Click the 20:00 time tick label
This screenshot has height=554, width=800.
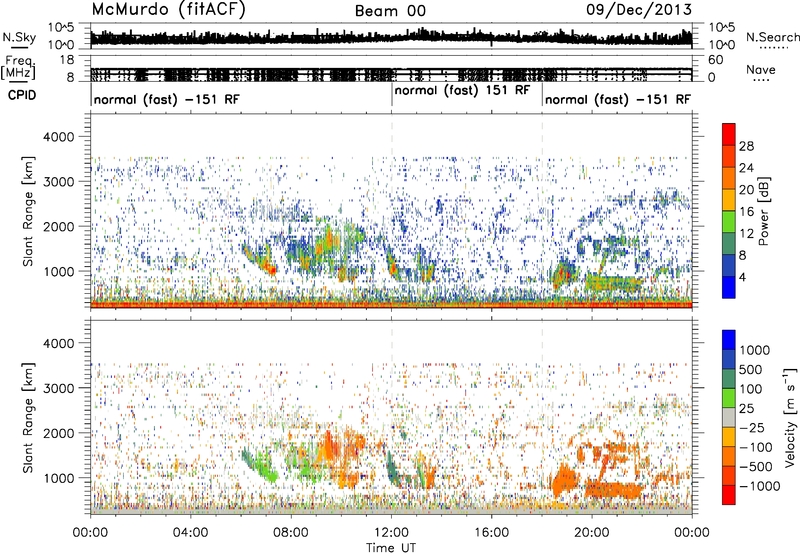pos(592,533)
